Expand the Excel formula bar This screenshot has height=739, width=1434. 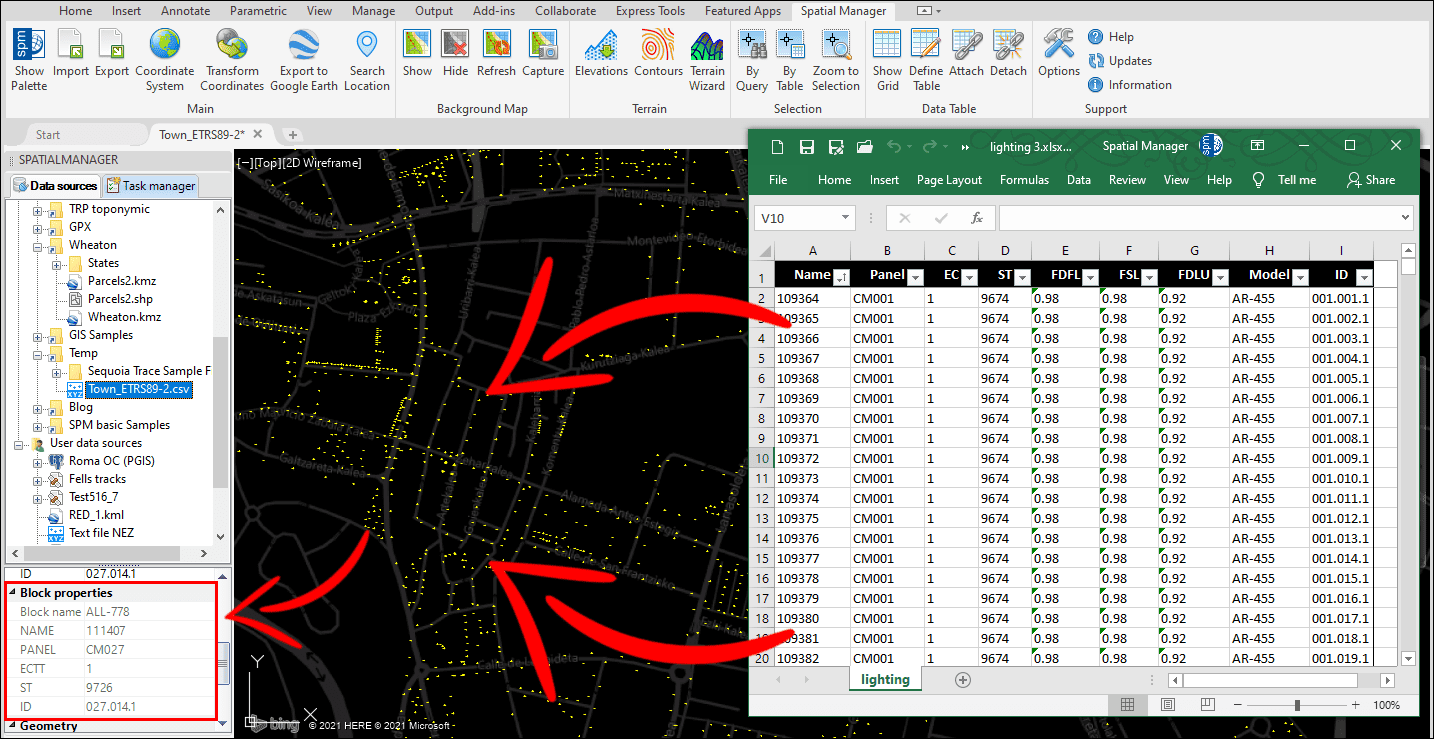[1405, 217]
